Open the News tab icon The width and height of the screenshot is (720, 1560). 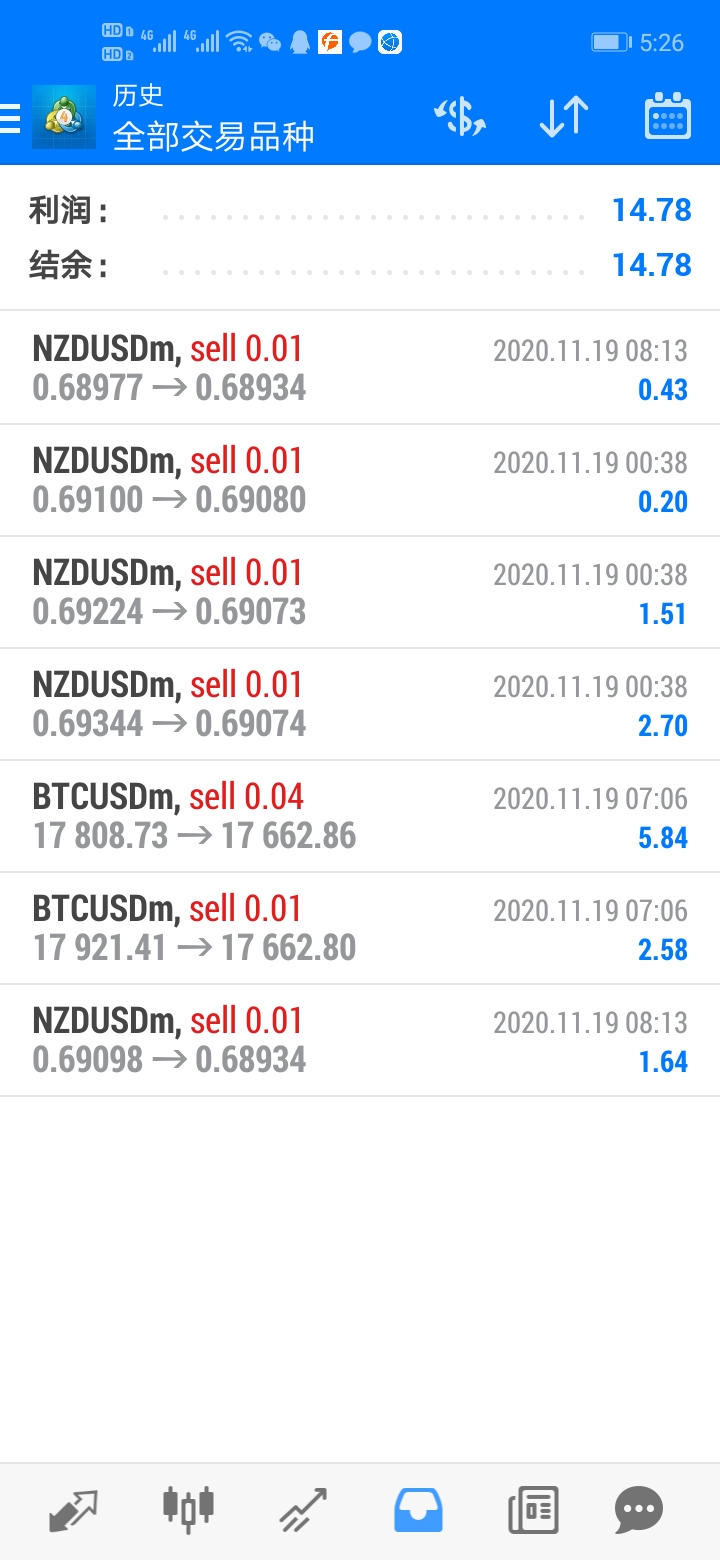coord(532,1510)
